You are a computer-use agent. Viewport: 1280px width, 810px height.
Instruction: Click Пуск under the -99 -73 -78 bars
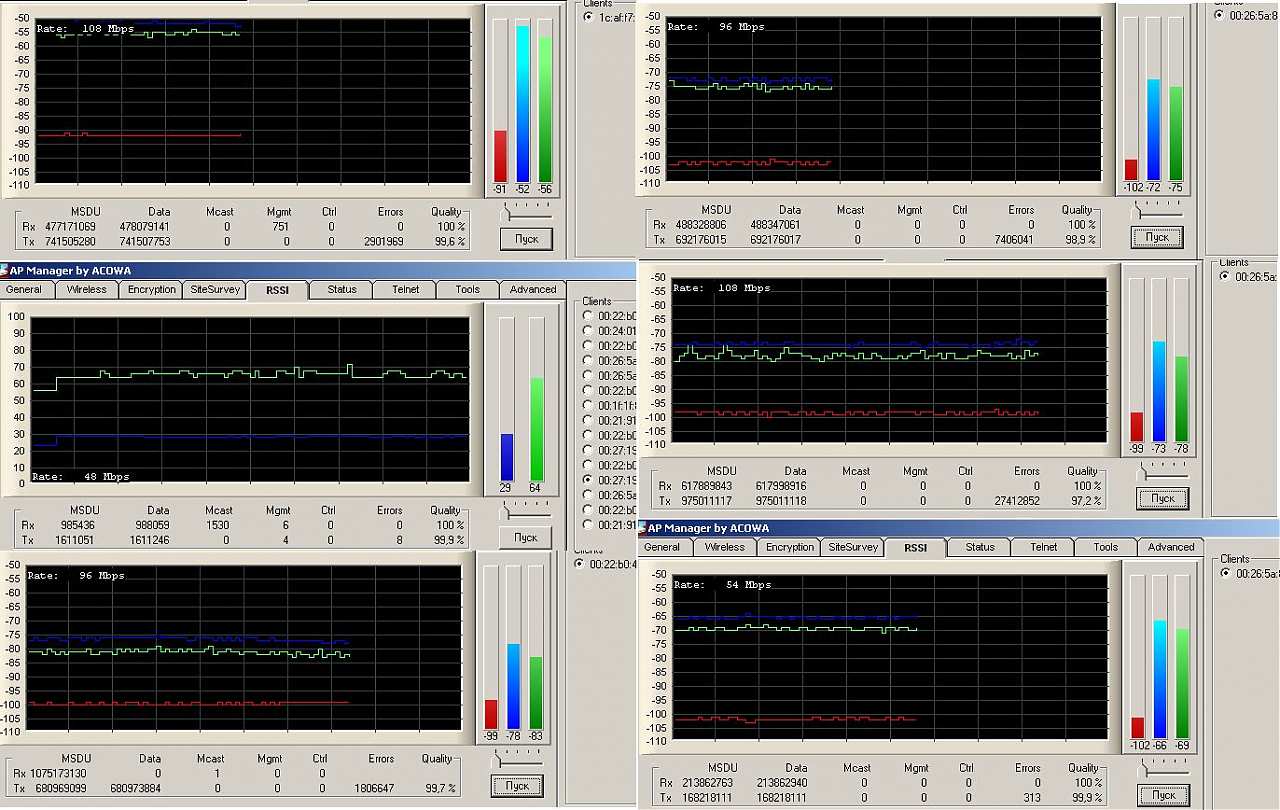tap(1163, 498)
